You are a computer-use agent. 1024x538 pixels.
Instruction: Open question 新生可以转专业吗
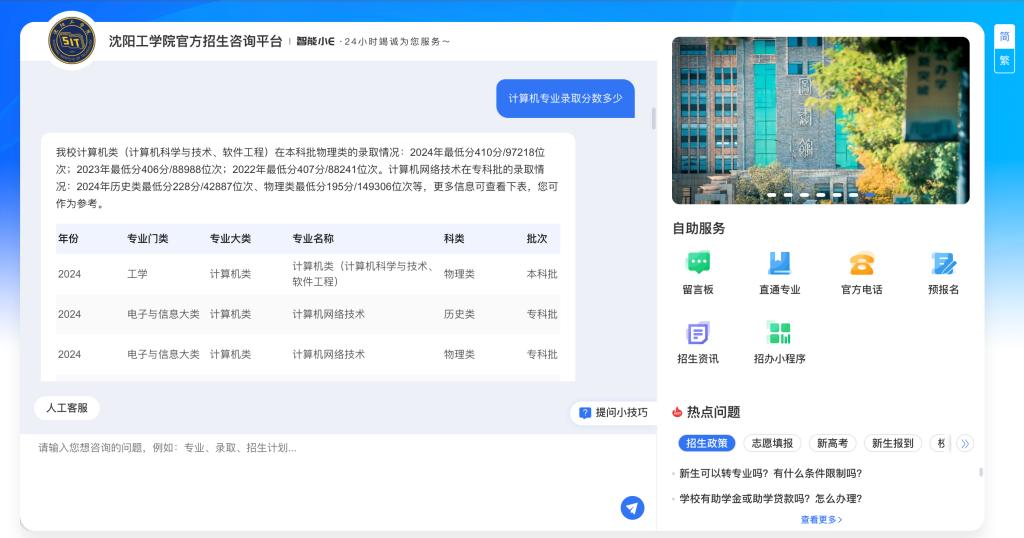(x=770, y=473)
